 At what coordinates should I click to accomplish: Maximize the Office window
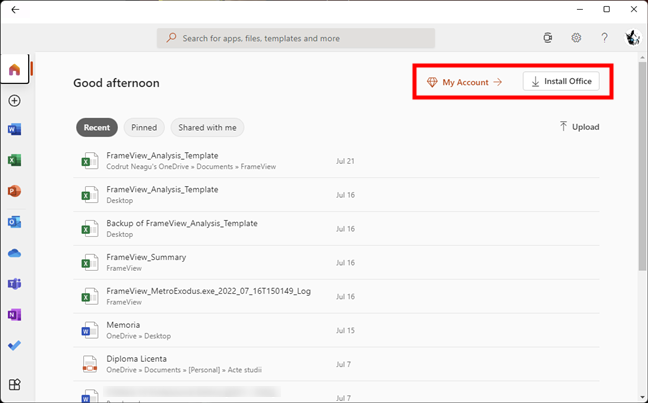coord(606,9)
